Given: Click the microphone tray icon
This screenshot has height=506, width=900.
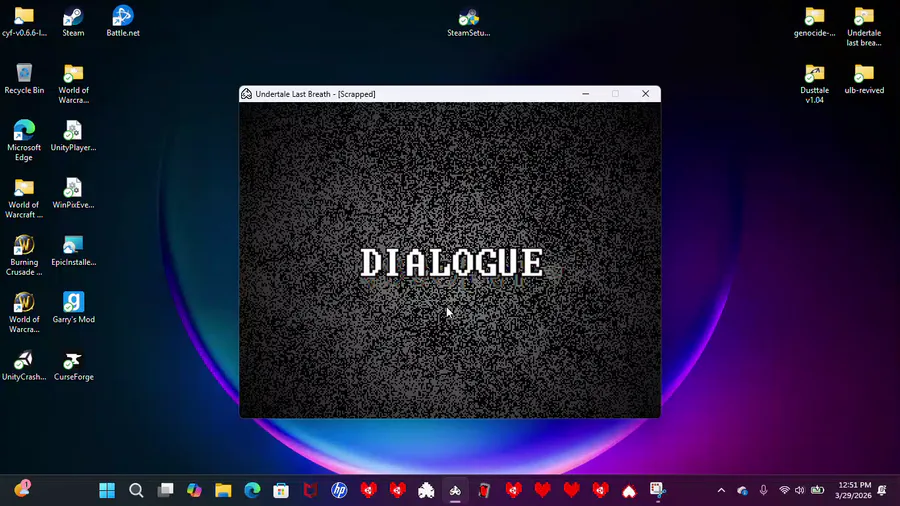Looking at the screenshot, I should (x=763, y=491).
